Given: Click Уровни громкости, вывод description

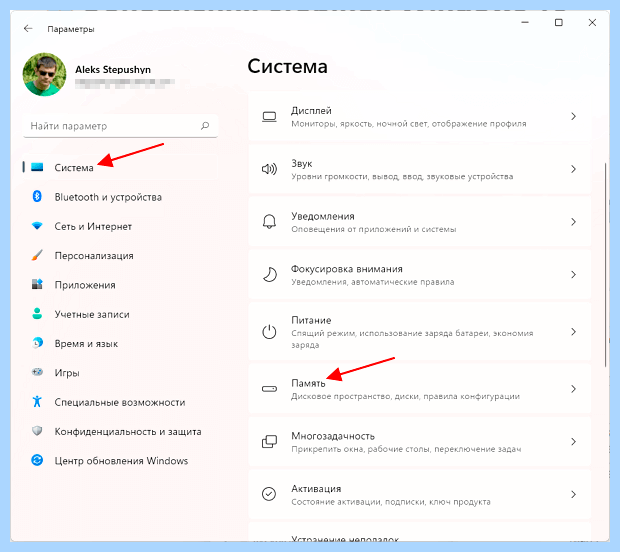Looking at the screenshot, I should click(402, 176).
